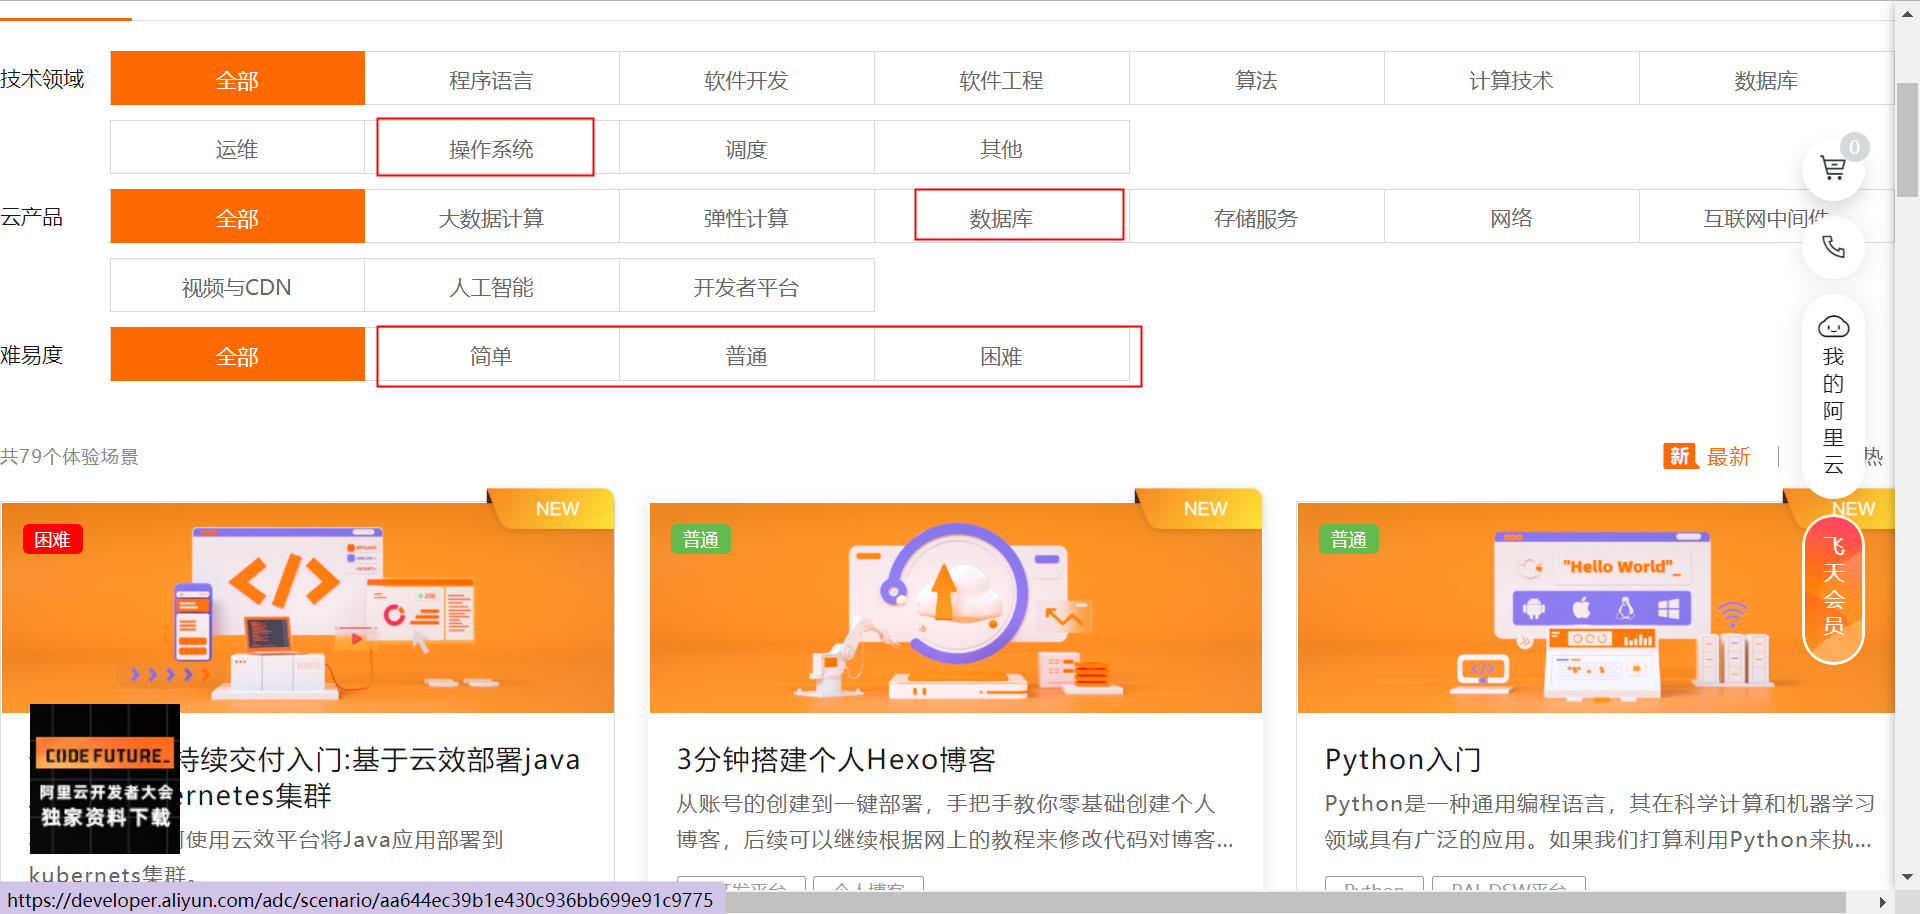
Task: Click the phone contact icon
Action: click(x=1833, y=246)
